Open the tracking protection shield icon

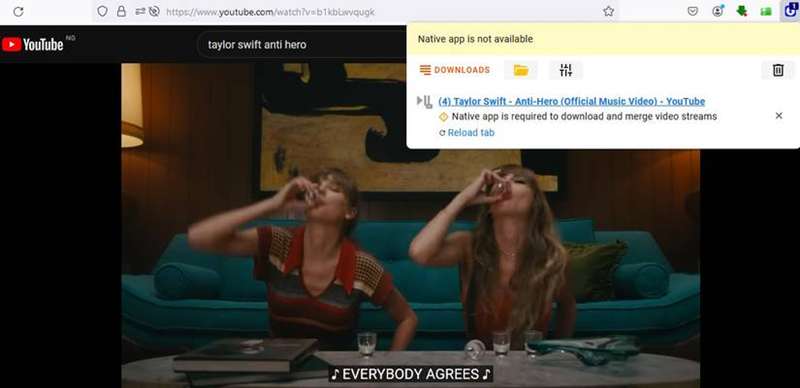(x=102, y=11)
